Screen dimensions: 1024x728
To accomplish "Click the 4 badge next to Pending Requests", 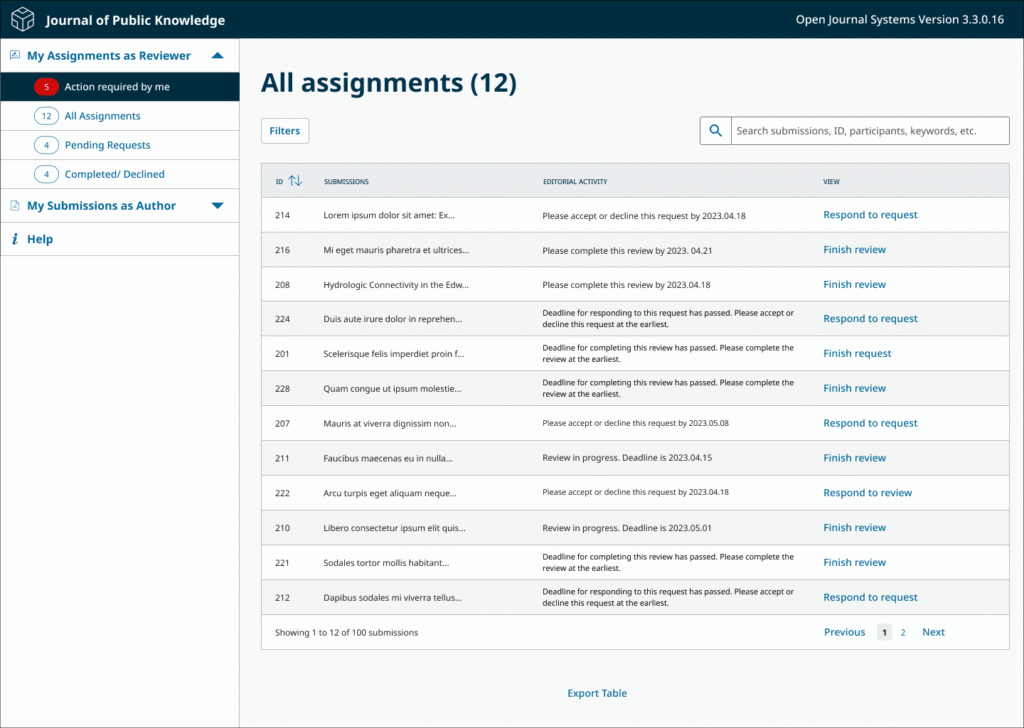I will 46,145.
